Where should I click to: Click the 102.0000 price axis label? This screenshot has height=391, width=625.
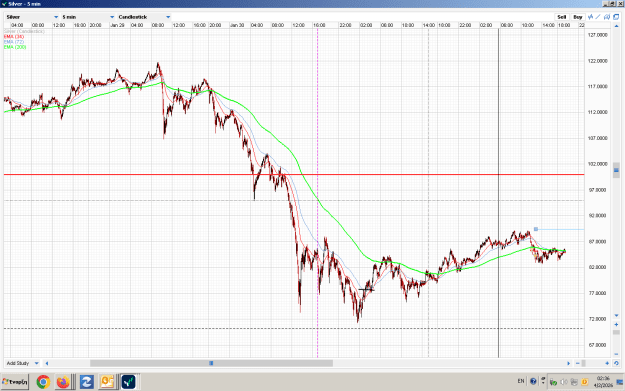(x=598, y=164)
